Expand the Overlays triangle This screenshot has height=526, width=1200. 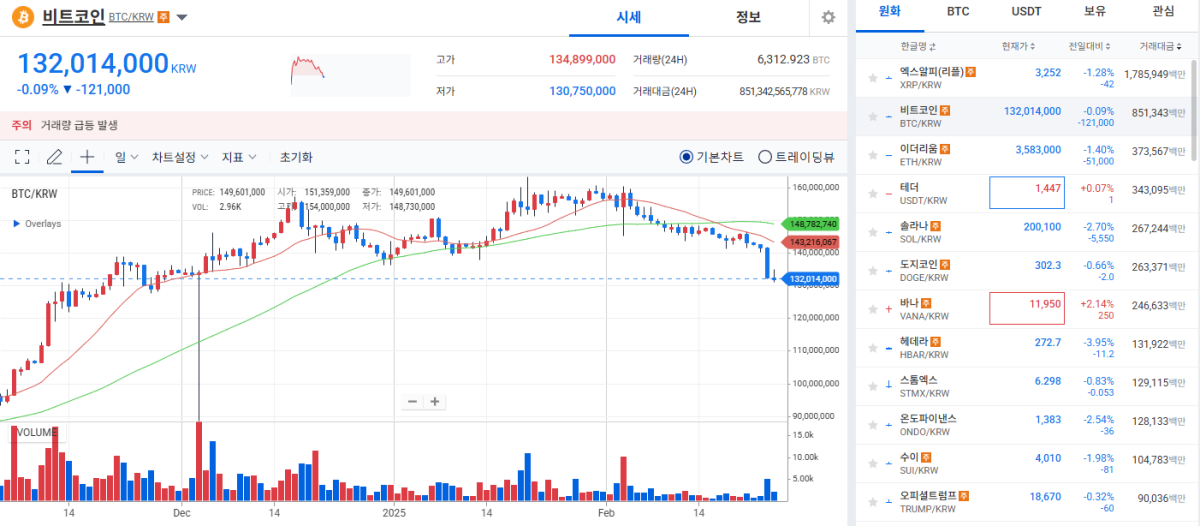[x=16, y=224]
